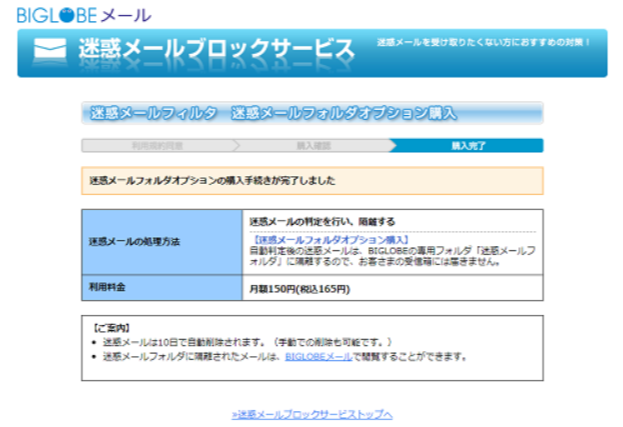The image size is (623, 427).
Task: Select the 購入完了 step
Action: click(x=468, y=146)
